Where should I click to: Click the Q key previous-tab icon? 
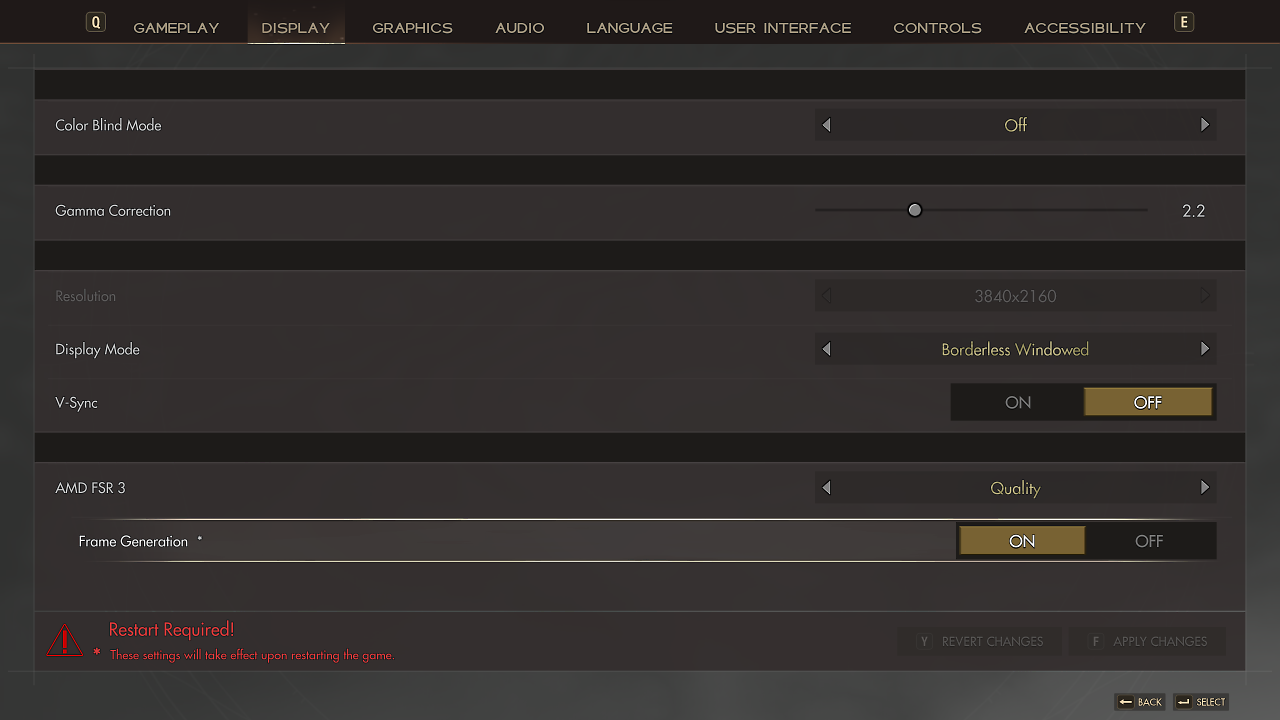95,22
